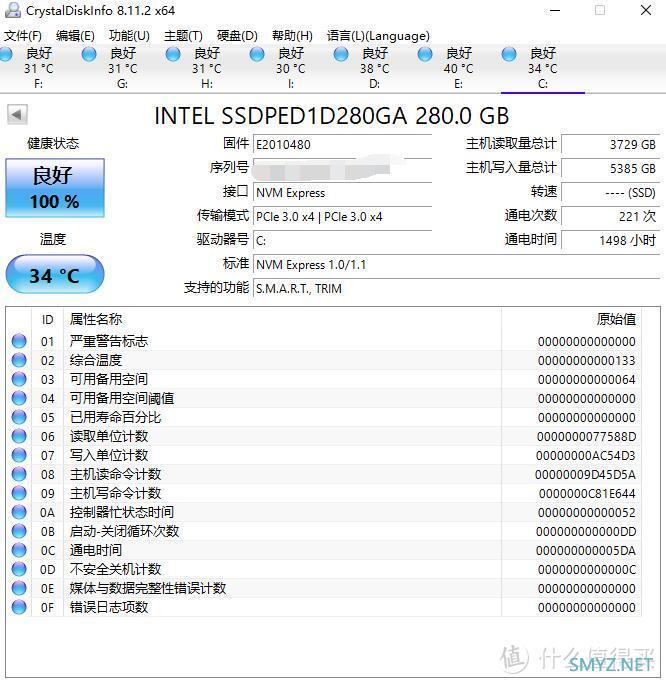Image resolution: width=666 pixels, height=684 pixels.
Task: Click the 支持的功能 field S.M.A.R.T., TRIM
Action: [456, 288]
